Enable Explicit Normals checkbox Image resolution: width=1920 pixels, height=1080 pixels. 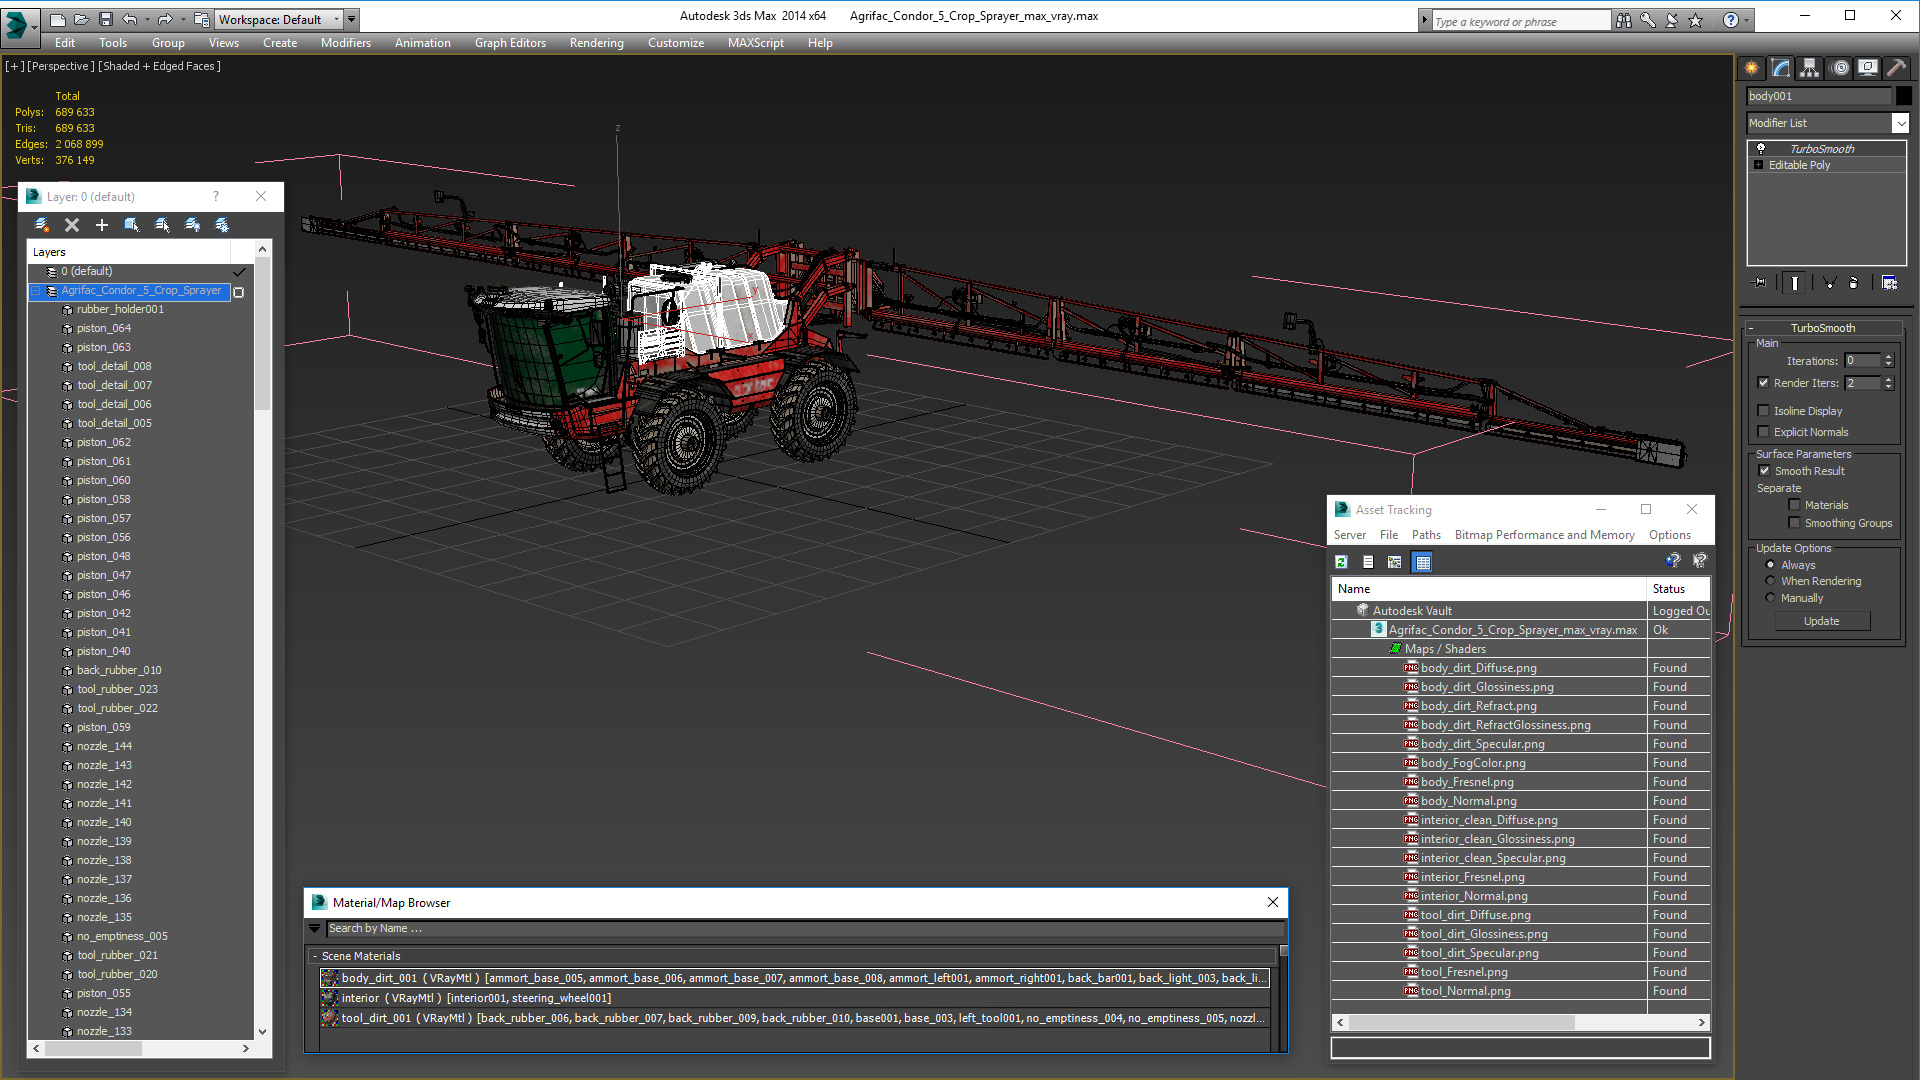click(1764, 431)
